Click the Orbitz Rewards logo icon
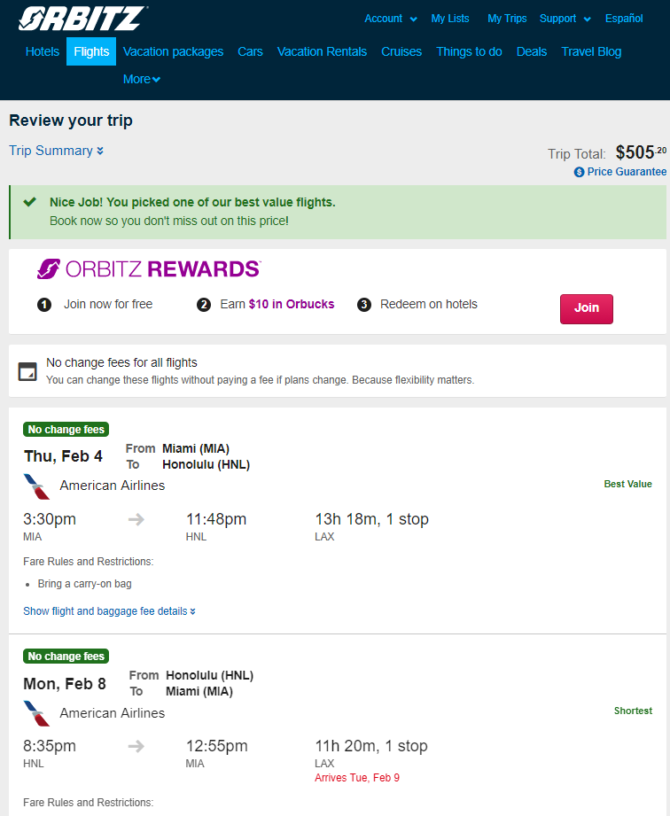Image resolution: width=670 pixels, height=816 pixels. point(48,269)
